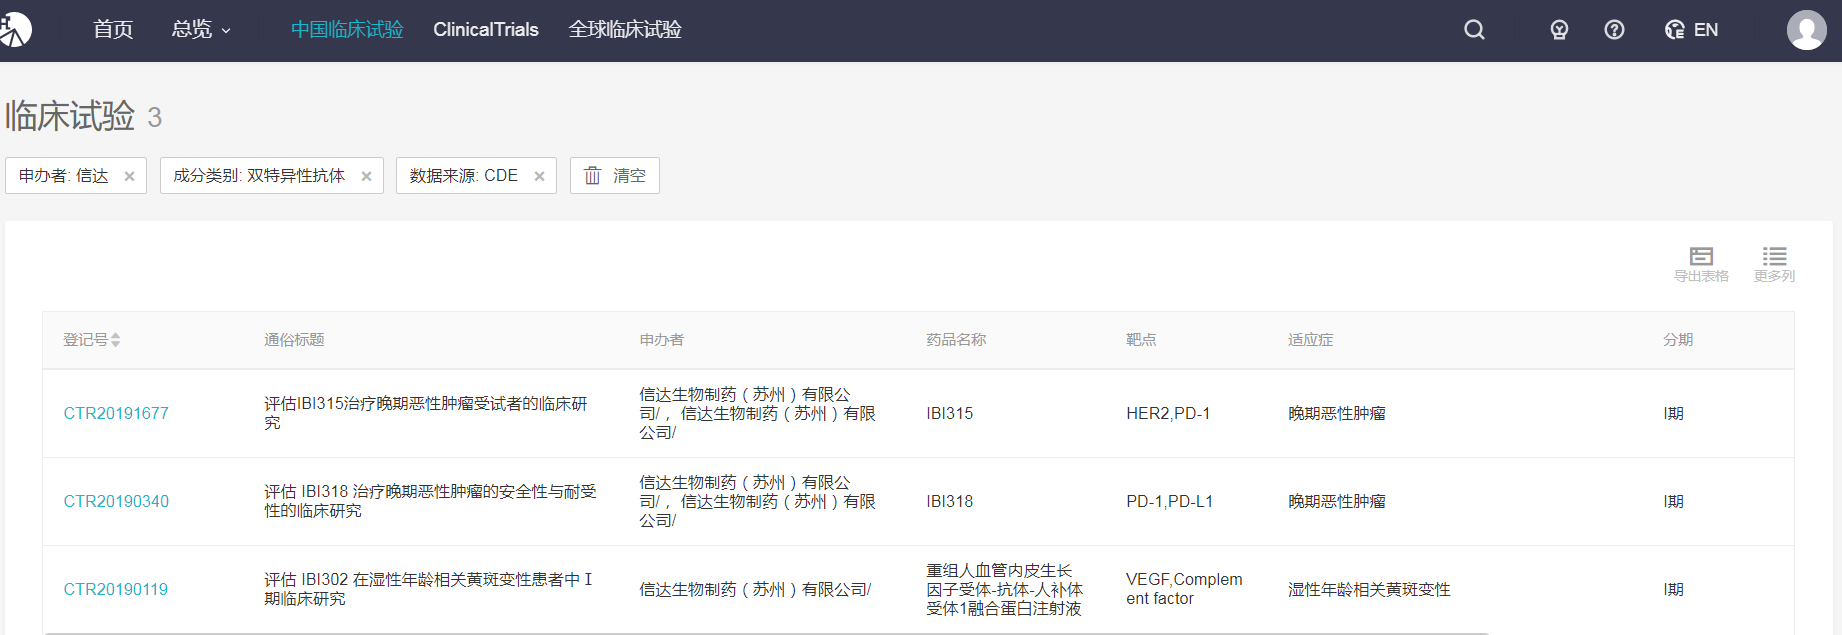Click indication 湿性年龄相关黄斑变性
The height and width of the screenshot is (635, 1842).
tap(1369, 590)
